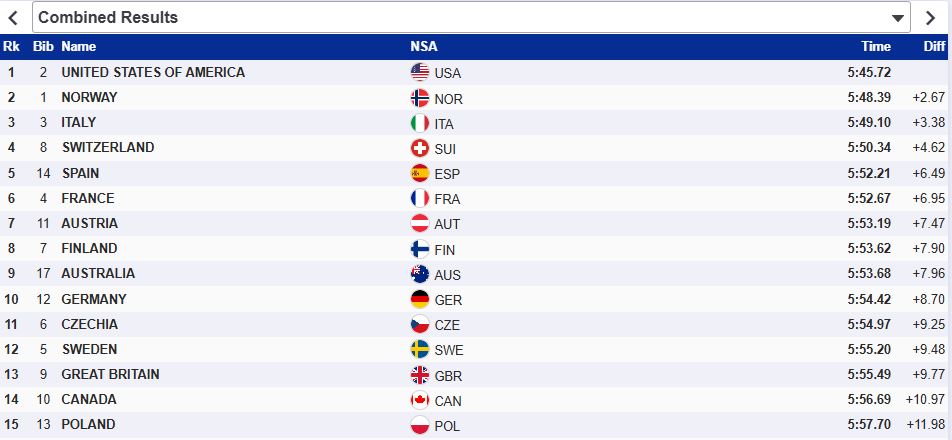Click the Canada flag icon

point(420,400)
